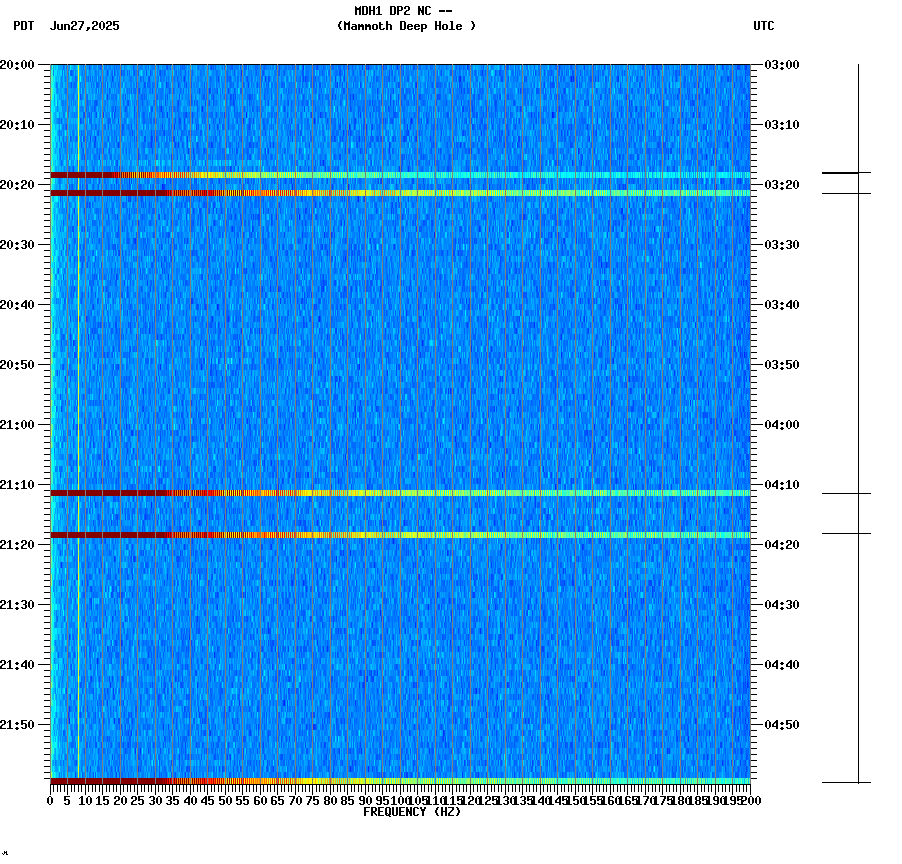Click the FREQUENCY (HZ) axis title
Viewport: 902px width, 864px height.
(x=413, y=812)
